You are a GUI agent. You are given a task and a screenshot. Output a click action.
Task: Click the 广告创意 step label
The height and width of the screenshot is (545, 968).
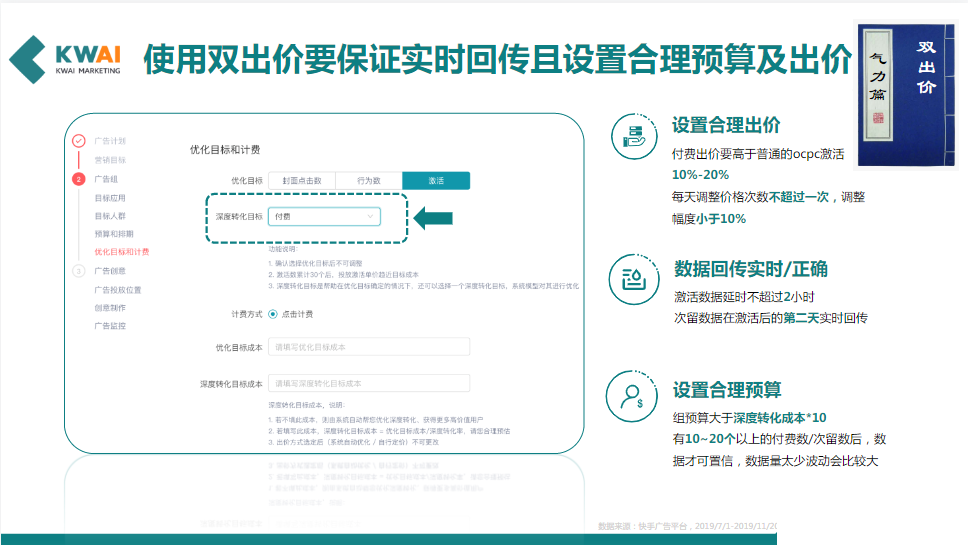[110, 271]
